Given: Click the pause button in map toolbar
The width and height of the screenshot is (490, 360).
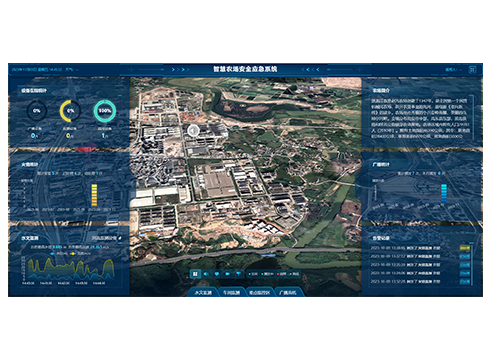Looking at the screenshot, I should pyautogui.click(x=195, y=274).
